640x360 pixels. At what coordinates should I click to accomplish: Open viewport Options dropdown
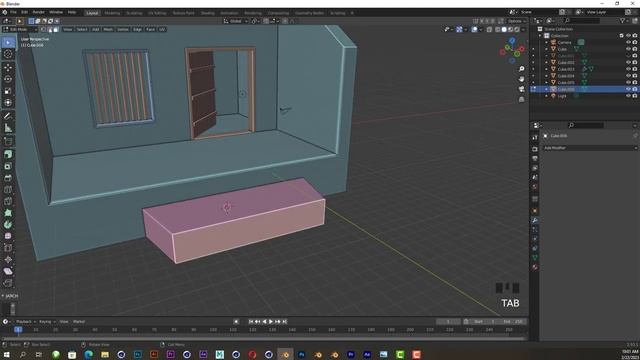[516, 21]
